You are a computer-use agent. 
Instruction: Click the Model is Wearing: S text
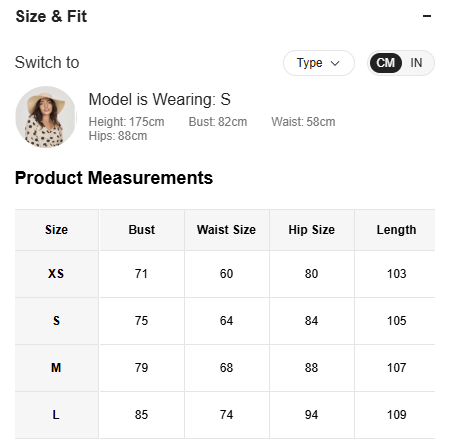point(159,99)
